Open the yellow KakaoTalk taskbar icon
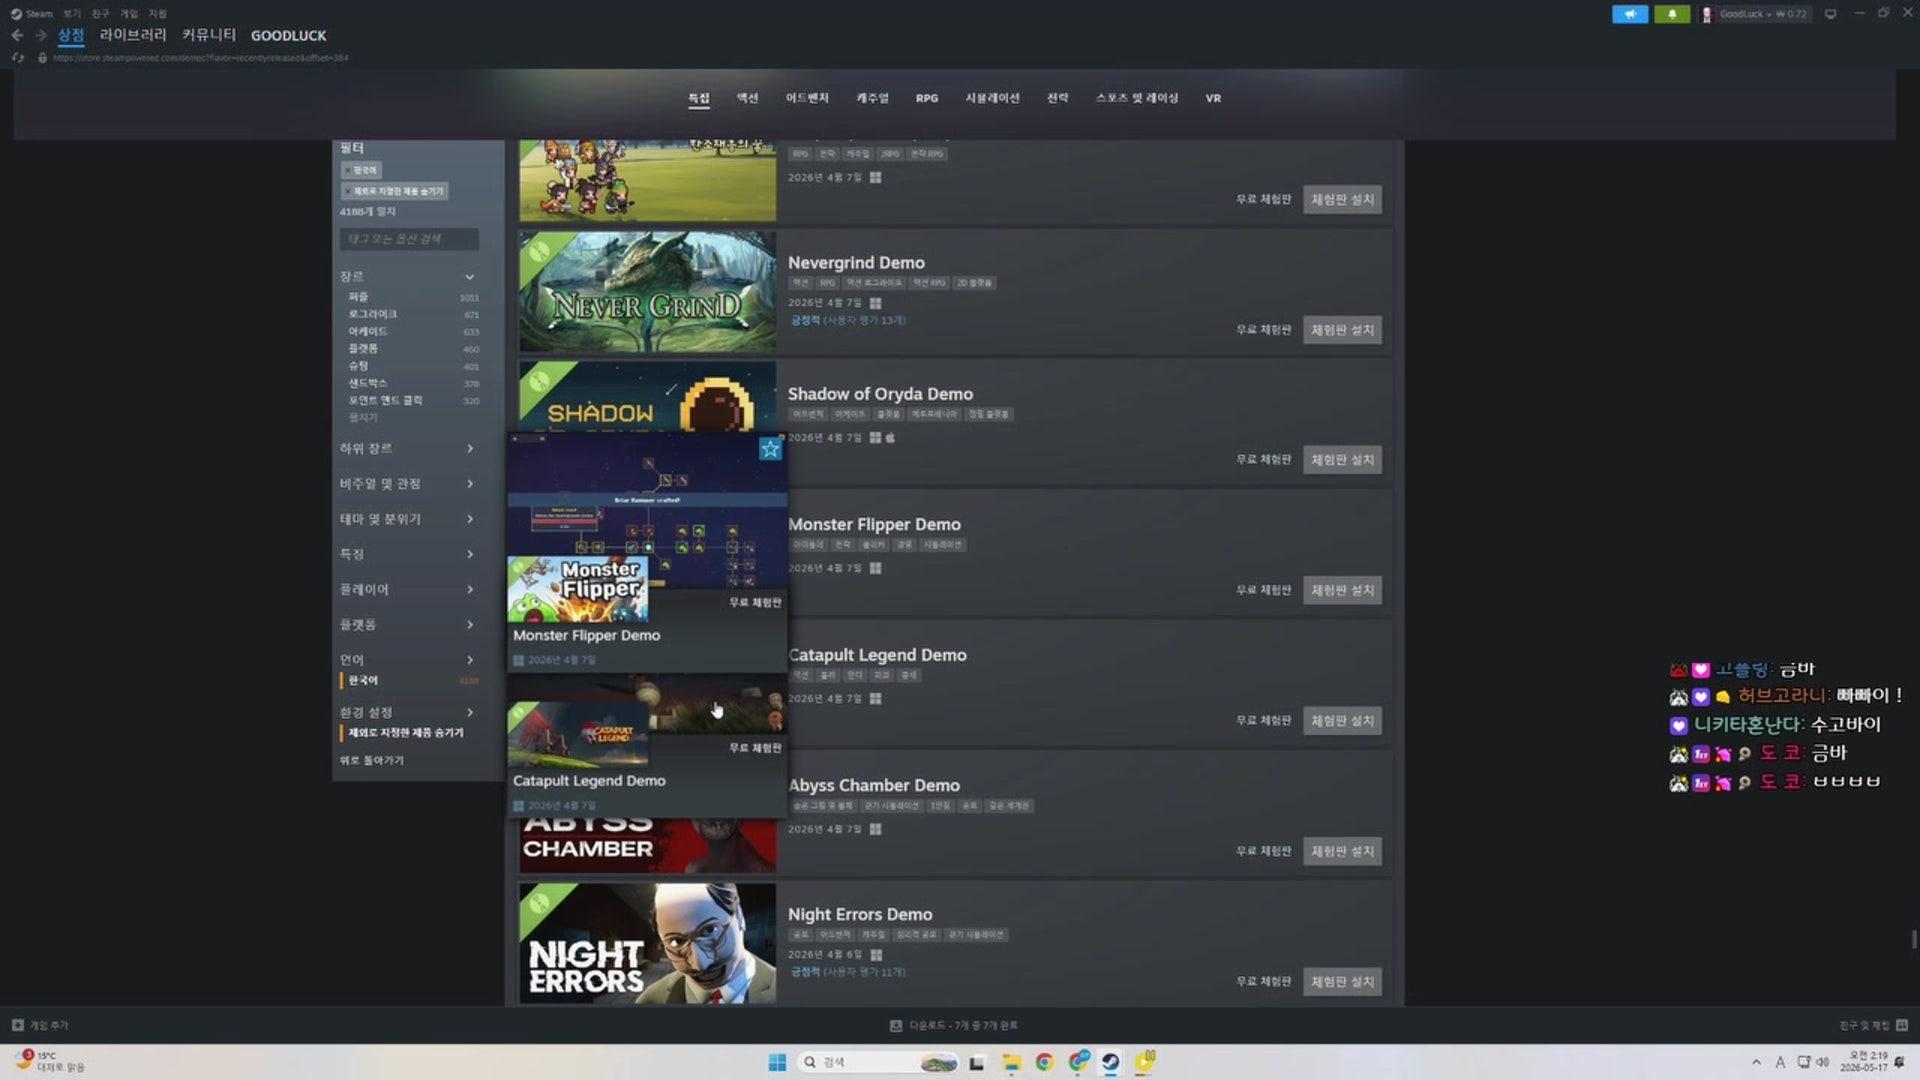Screen dimensions: 1920x1080 click(x=1145, y=1062)
